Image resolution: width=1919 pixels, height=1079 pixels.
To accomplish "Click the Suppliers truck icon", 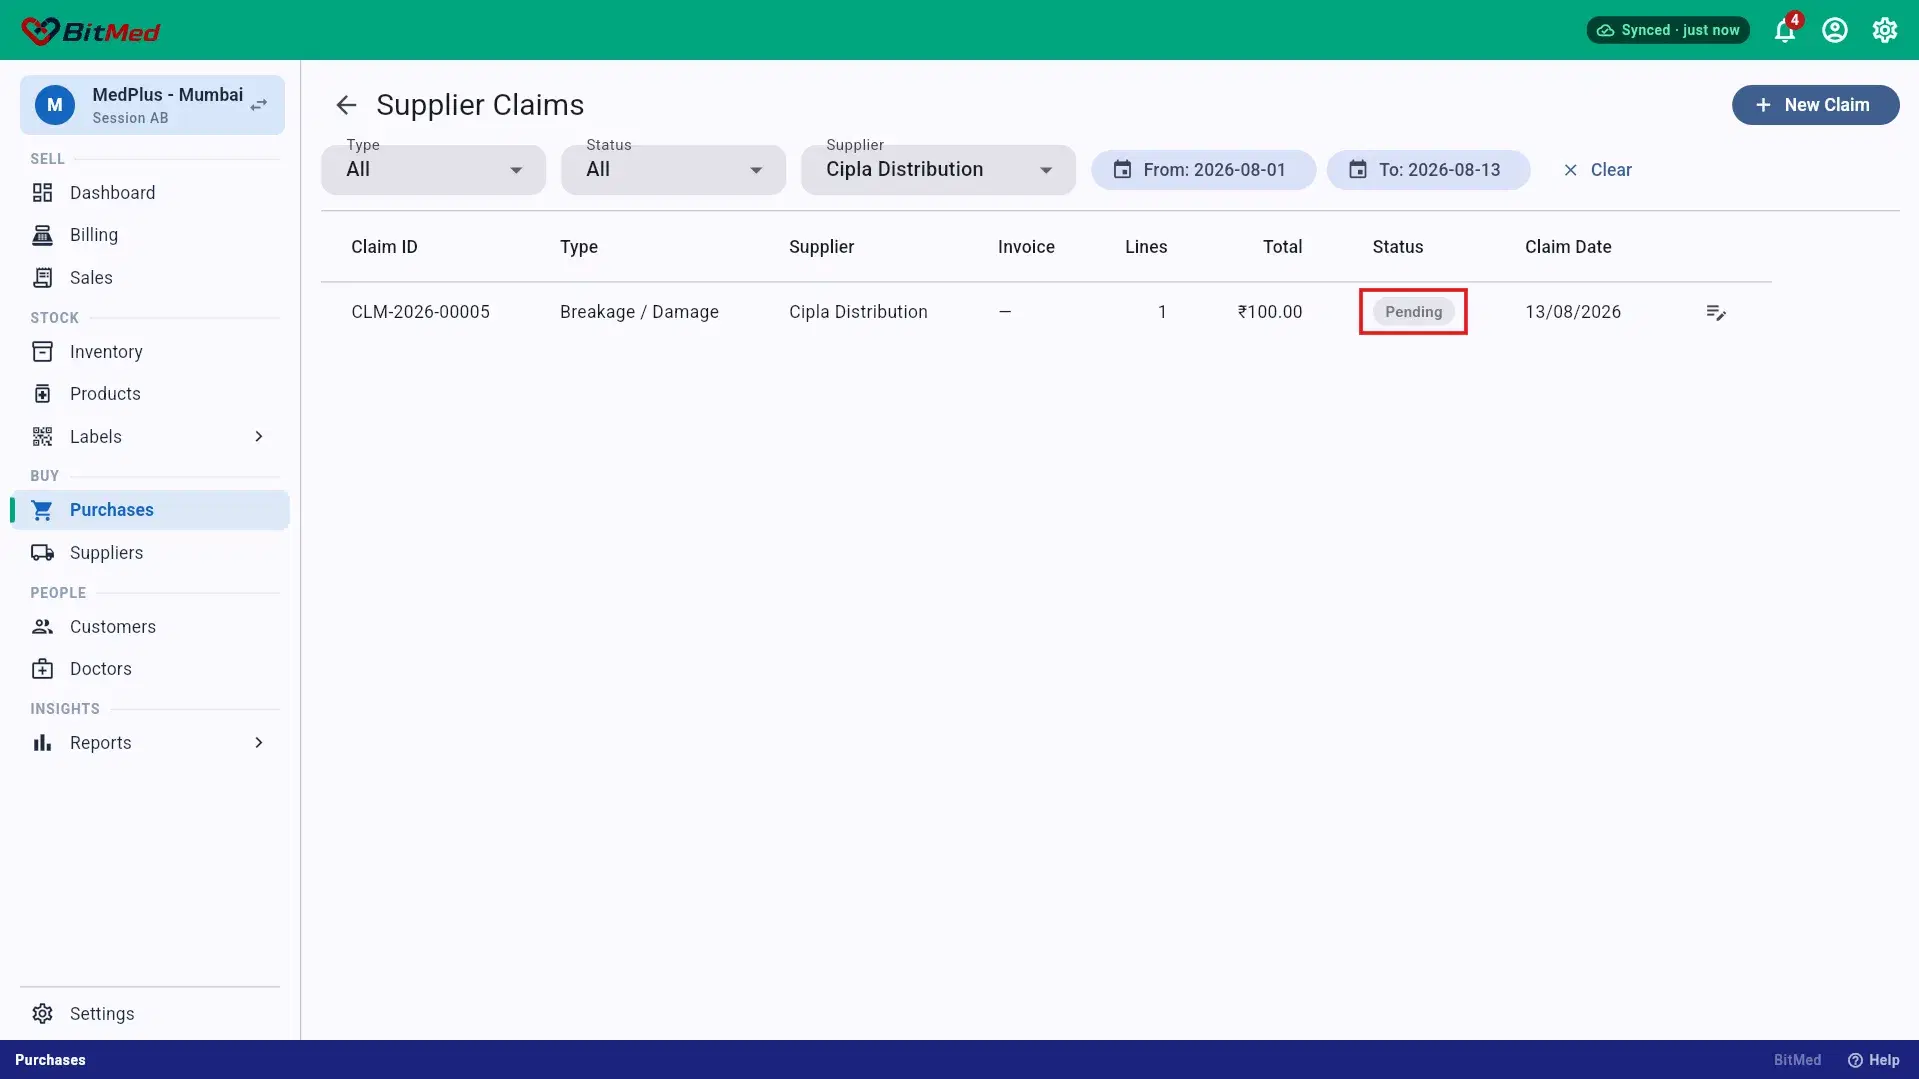I will tap(42, 553).
